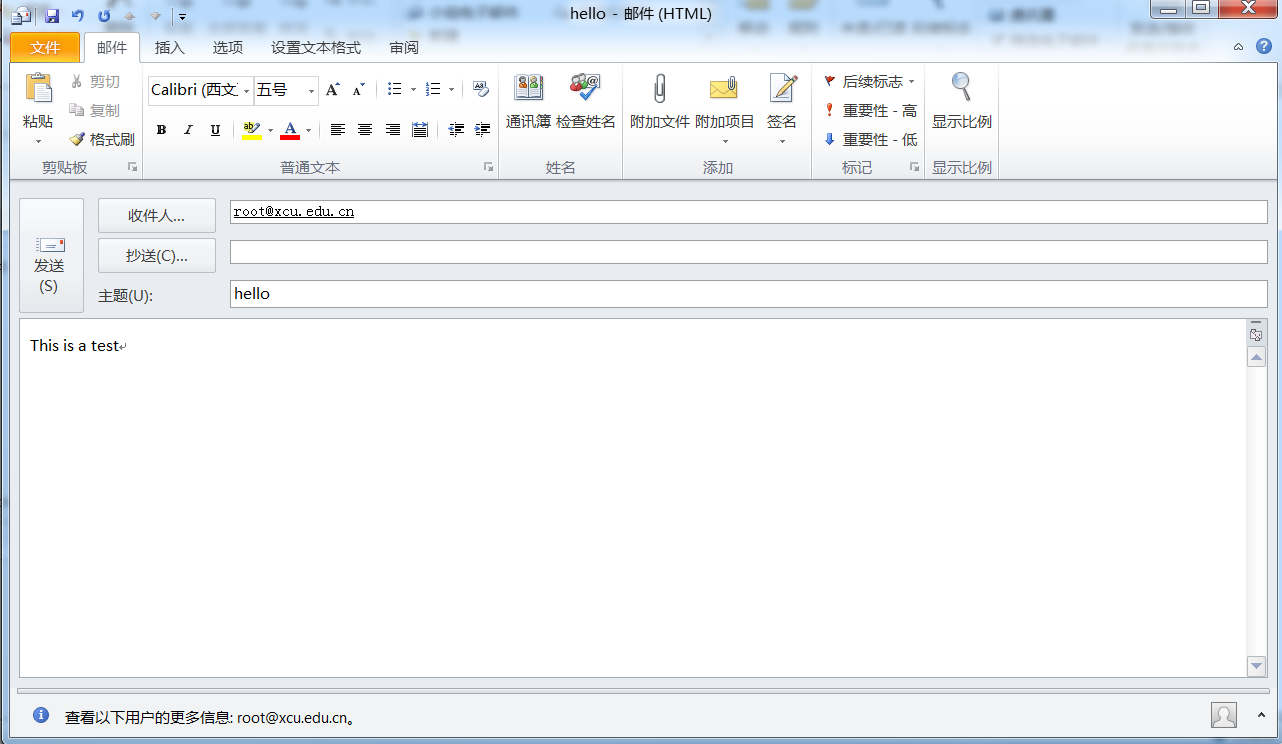The width and height of the screenshot is (1282, 744).
Task: Open 附加项目 attach item menu
Action: click(725, 108)
